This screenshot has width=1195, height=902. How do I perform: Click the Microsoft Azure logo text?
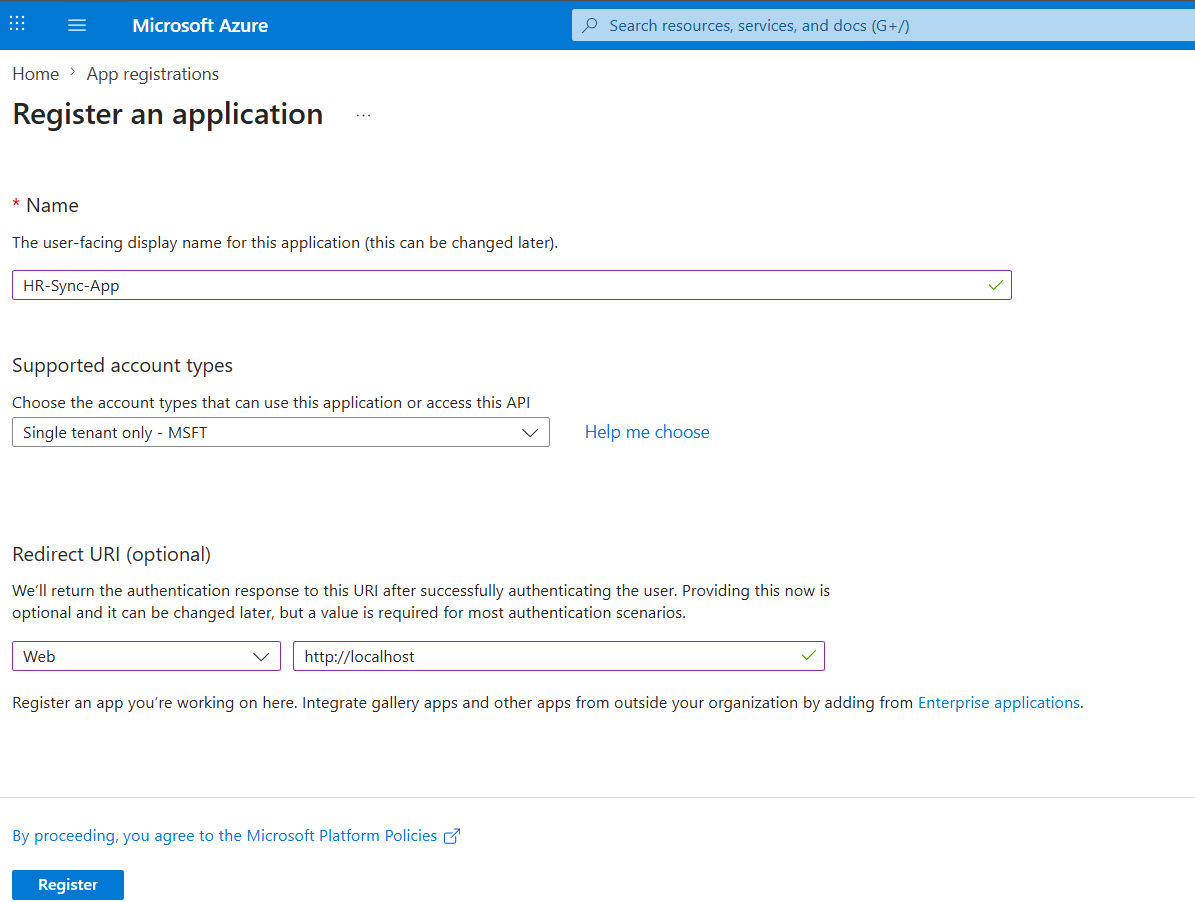tap(200, 25)
